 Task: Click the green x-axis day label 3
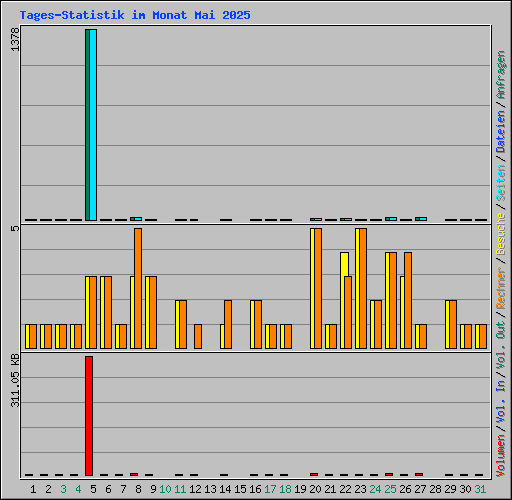pos(63,489)
